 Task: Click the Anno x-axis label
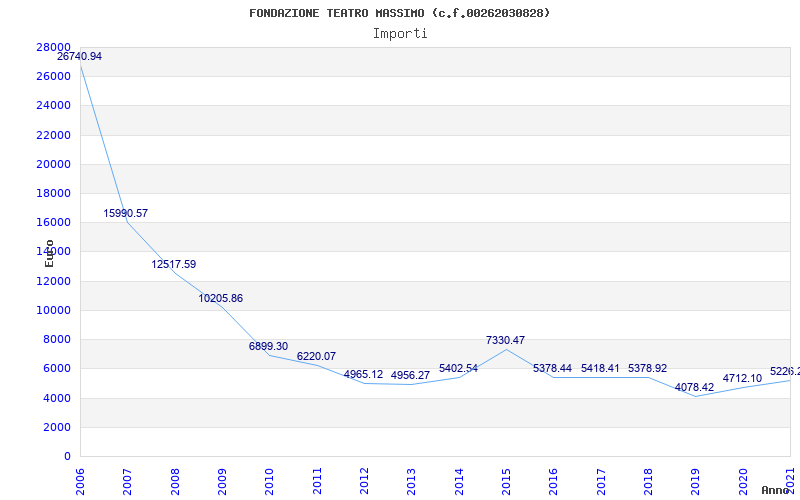click(776, 490)
